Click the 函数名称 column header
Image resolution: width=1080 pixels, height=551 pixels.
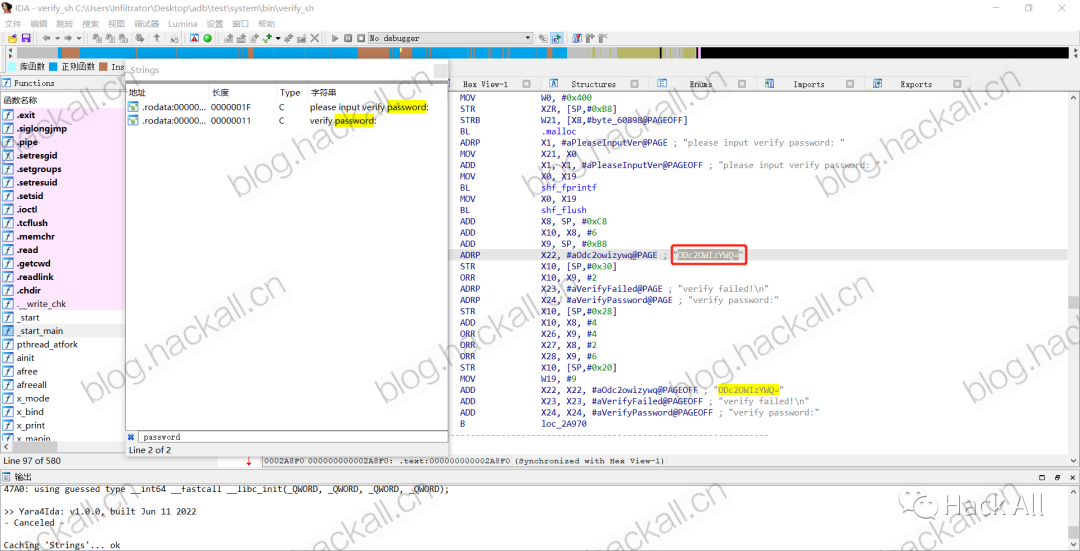click(63, 100)
